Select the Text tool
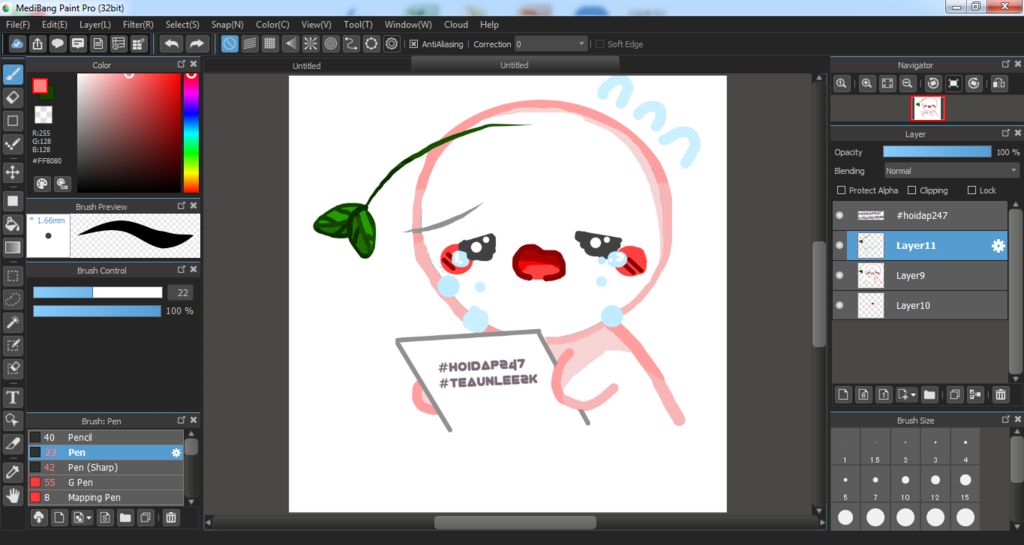The image size is (1024, 545). [12, 397]
